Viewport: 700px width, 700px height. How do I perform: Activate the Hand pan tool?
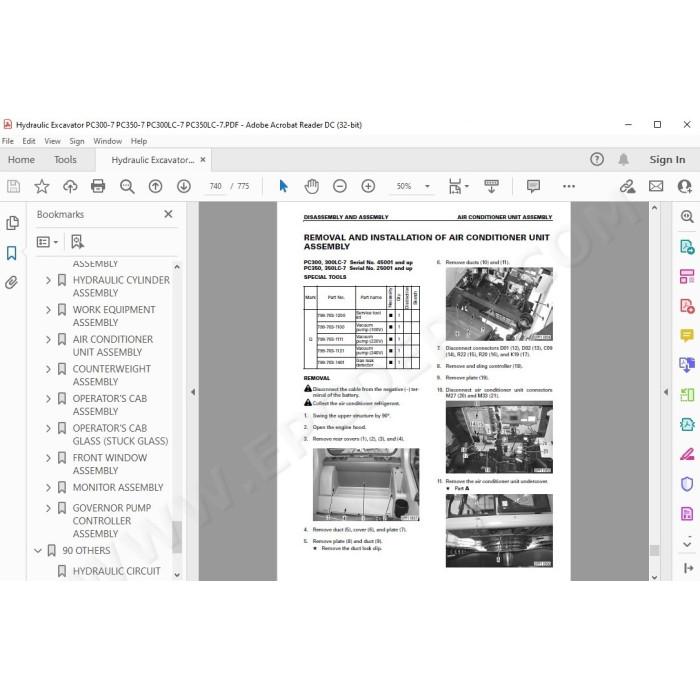(x=312, y=186)
